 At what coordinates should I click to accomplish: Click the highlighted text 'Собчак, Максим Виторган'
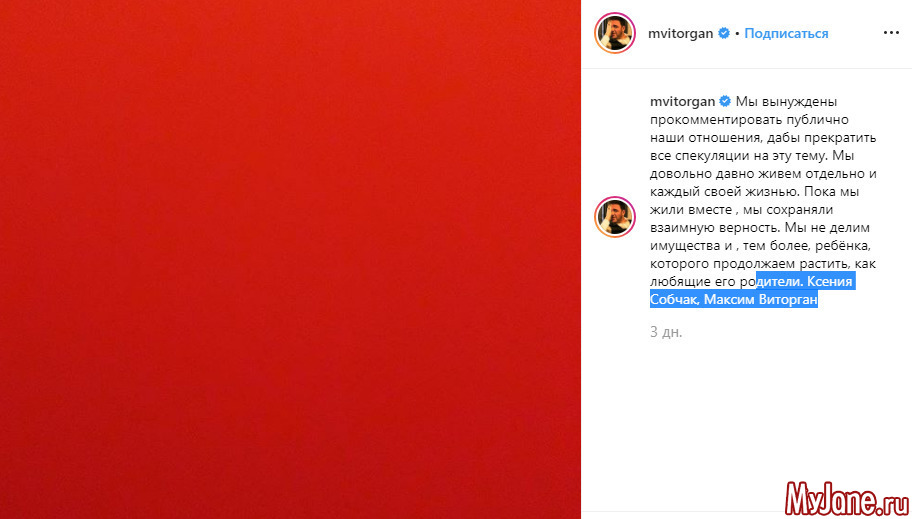pos(734,300)
